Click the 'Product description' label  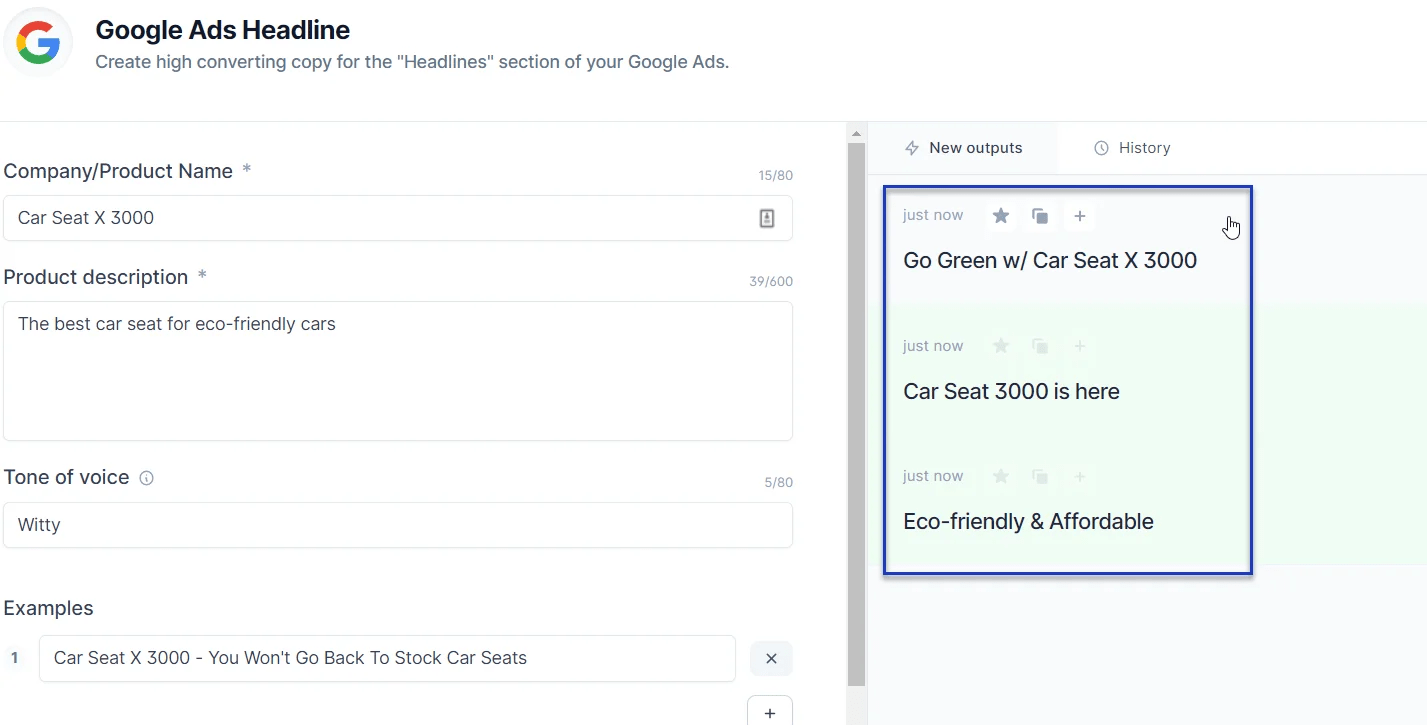pyautogui.click(x=96, y=277)
